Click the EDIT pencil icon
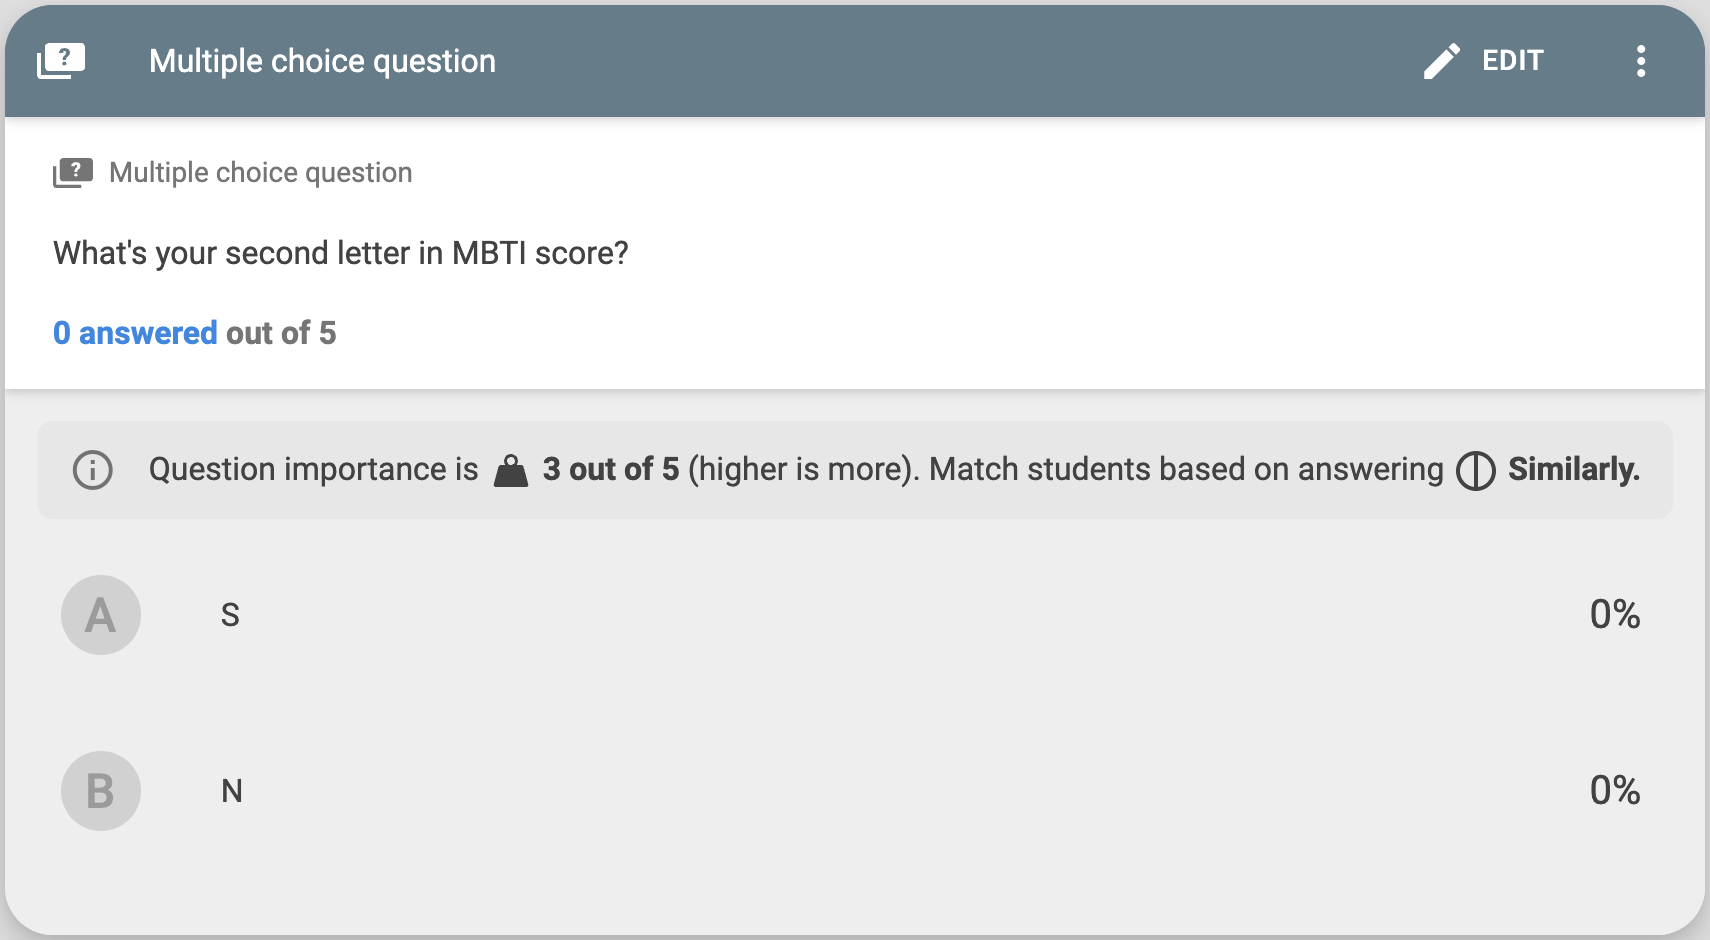The height and width of the screenshot is (940, 1710). (1441, 61)
